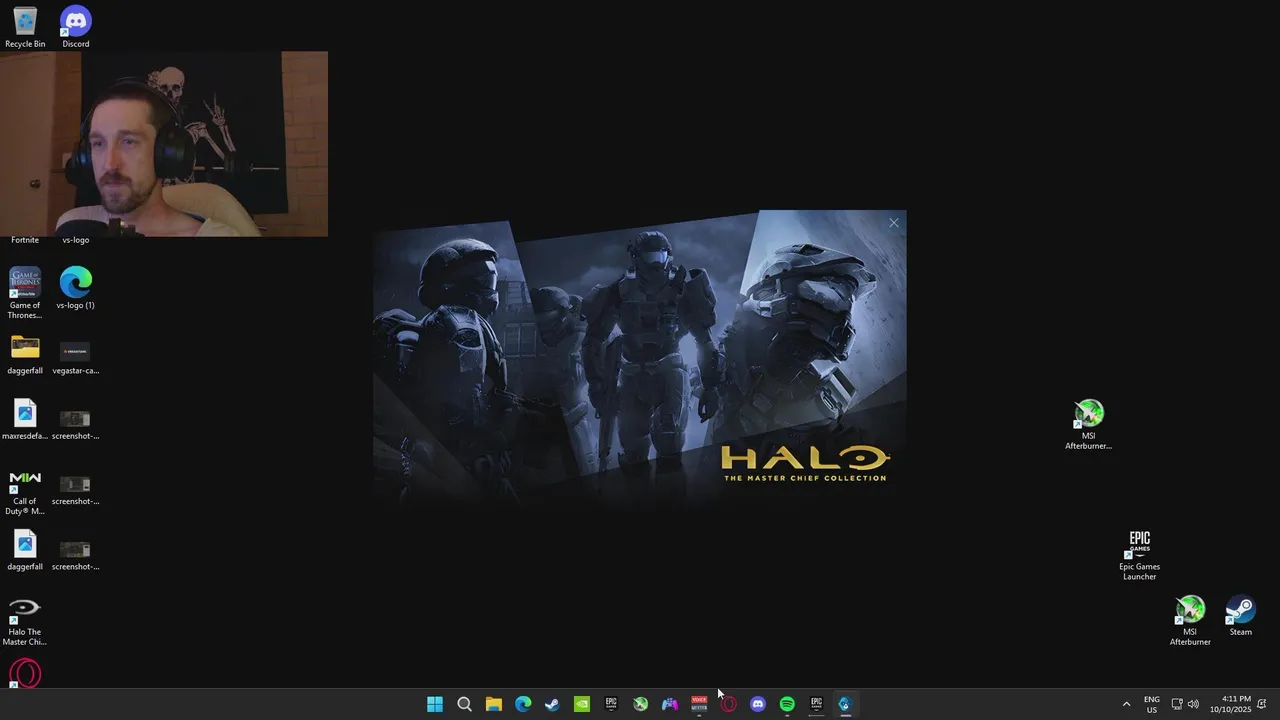Open ENG US language switcher
The image size is (1280, 720).
coord(1152,704)
